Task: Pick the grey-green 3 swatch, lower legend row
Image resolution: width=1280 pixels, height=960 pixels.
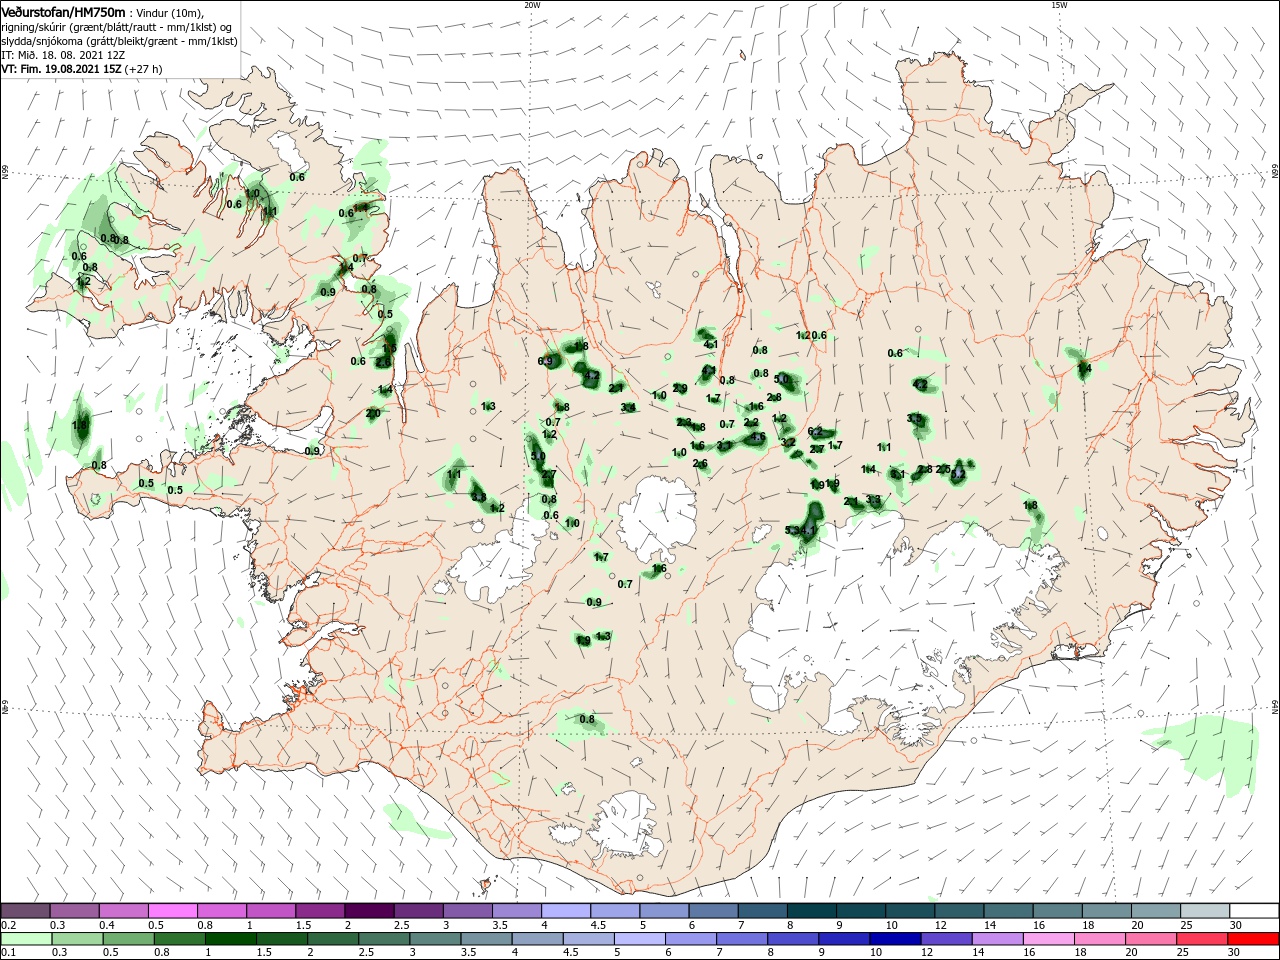Action: click(x=435, y=939)
